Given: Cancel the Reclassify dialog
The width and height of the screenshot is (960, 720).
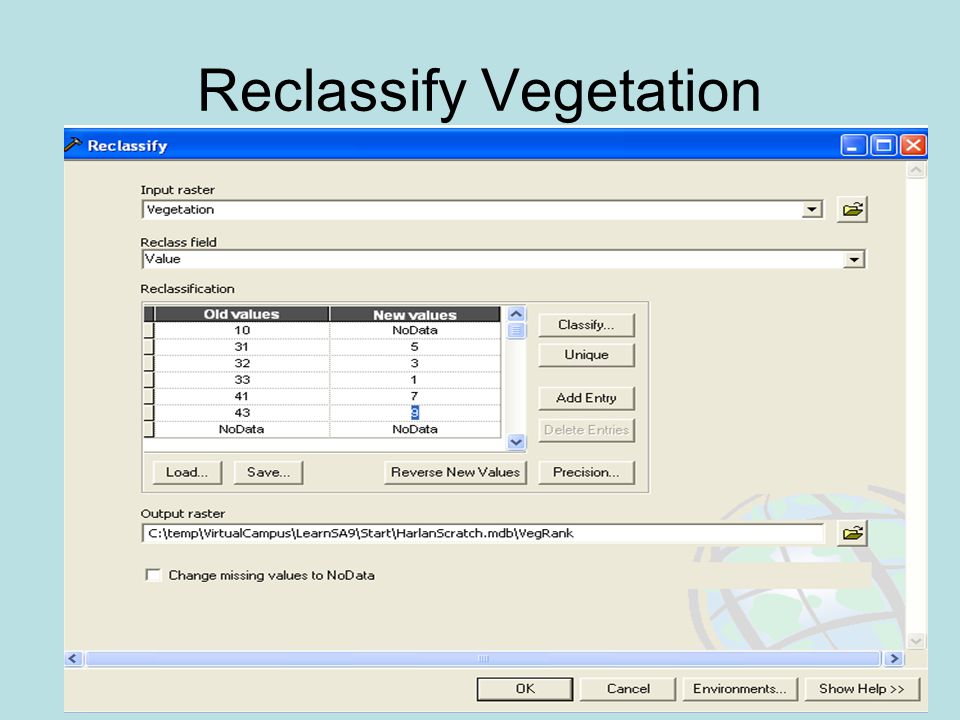Looking at the screenshot, I should (x=628, y=689).
